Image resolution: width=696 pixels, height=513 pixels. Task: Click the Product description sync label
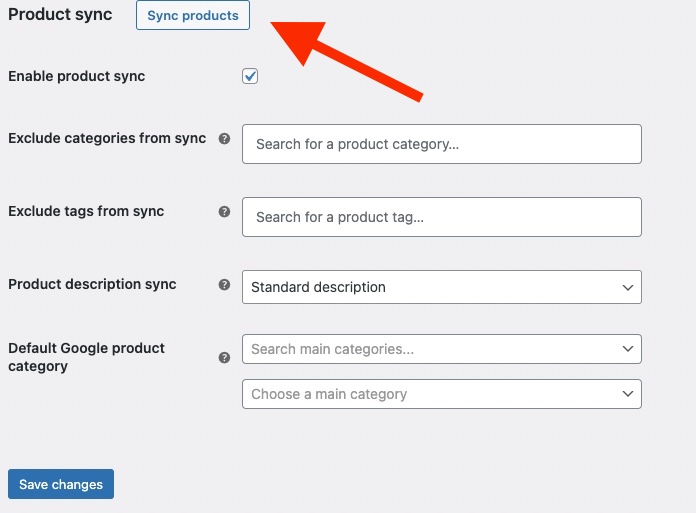[x=92, y=284]
